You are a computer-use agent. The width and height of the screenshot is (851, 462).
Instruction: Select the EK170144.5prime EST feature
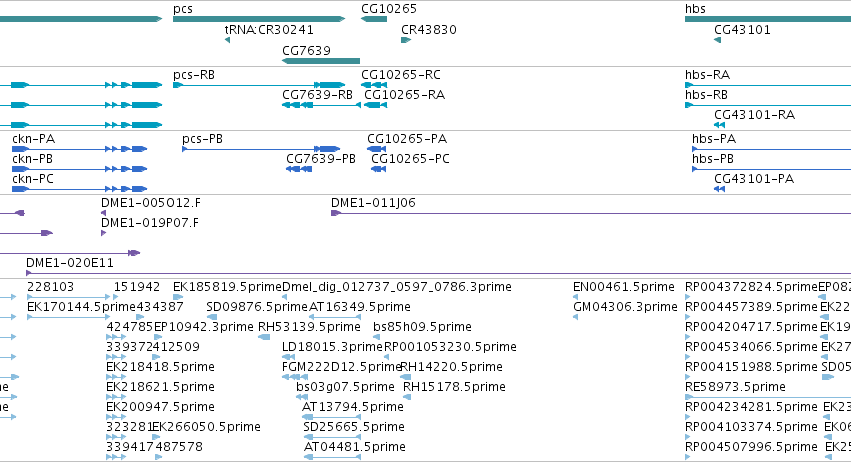(69, 317)
